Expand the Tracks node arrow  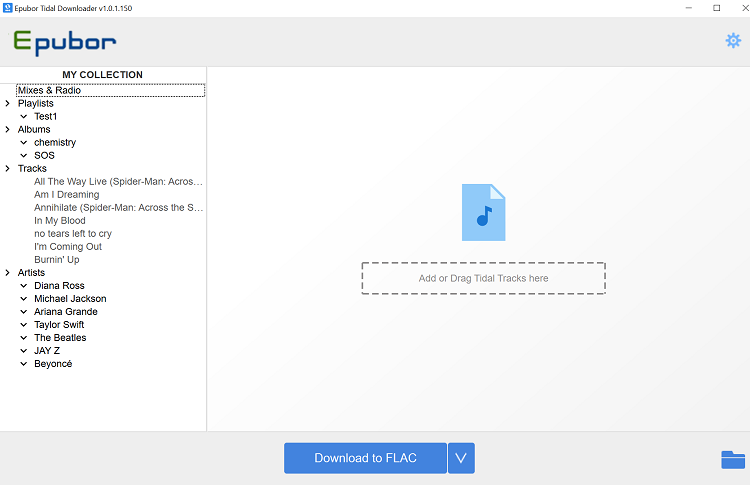(7, 168)
